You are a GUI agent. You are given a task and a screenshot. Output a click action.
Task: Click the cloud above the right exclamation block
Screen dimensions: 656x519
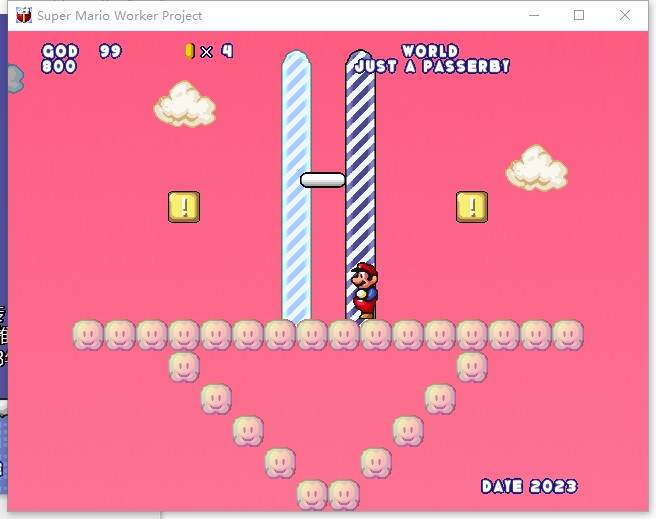coord(537,168)
